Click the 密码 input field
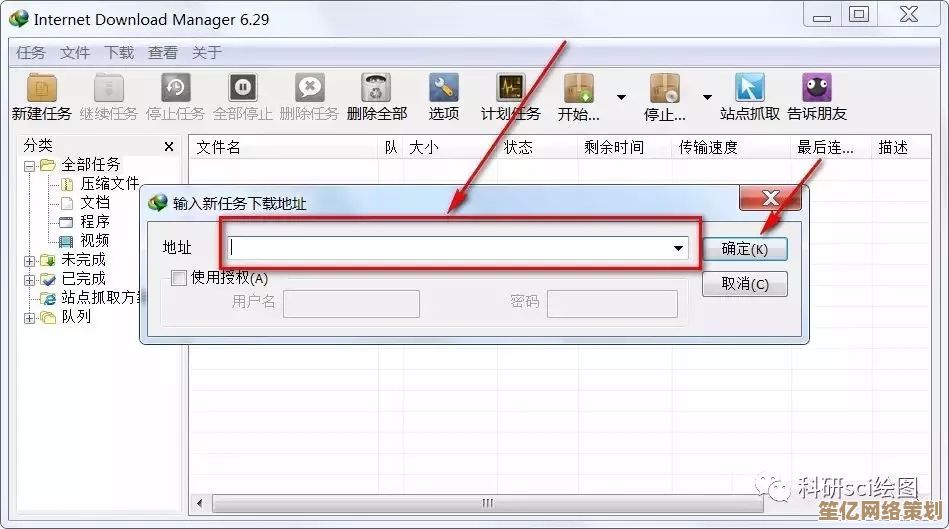This screenshot has width=949, height=529. pyautogui.click(x=612, y=303)
